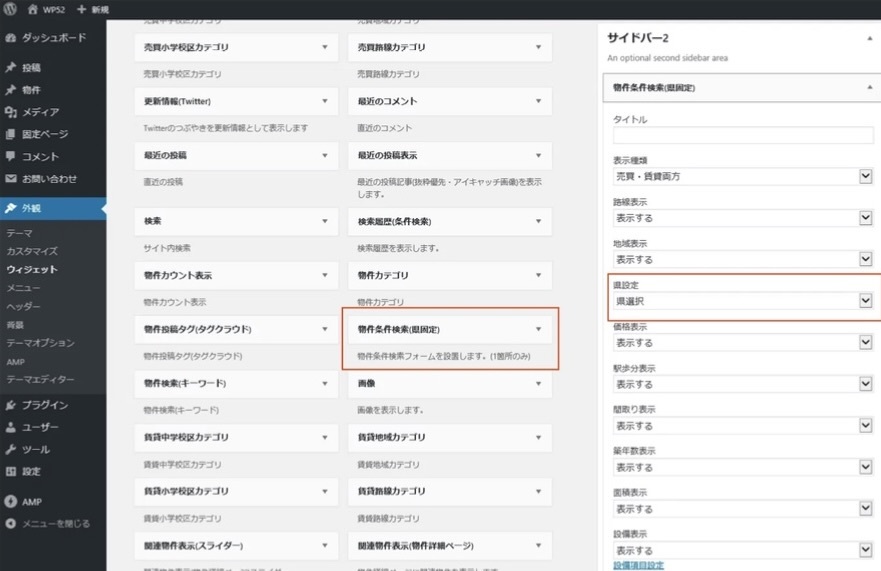This screenshot has width=881, height=571.
Task: Open カスタマイズ submenu item
Action: [32, 251]
